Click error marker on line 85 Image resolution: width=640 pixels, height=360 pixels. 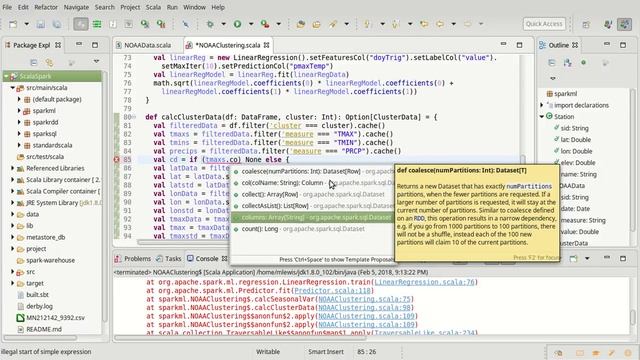pyautogui.click(x=117, y=160)
